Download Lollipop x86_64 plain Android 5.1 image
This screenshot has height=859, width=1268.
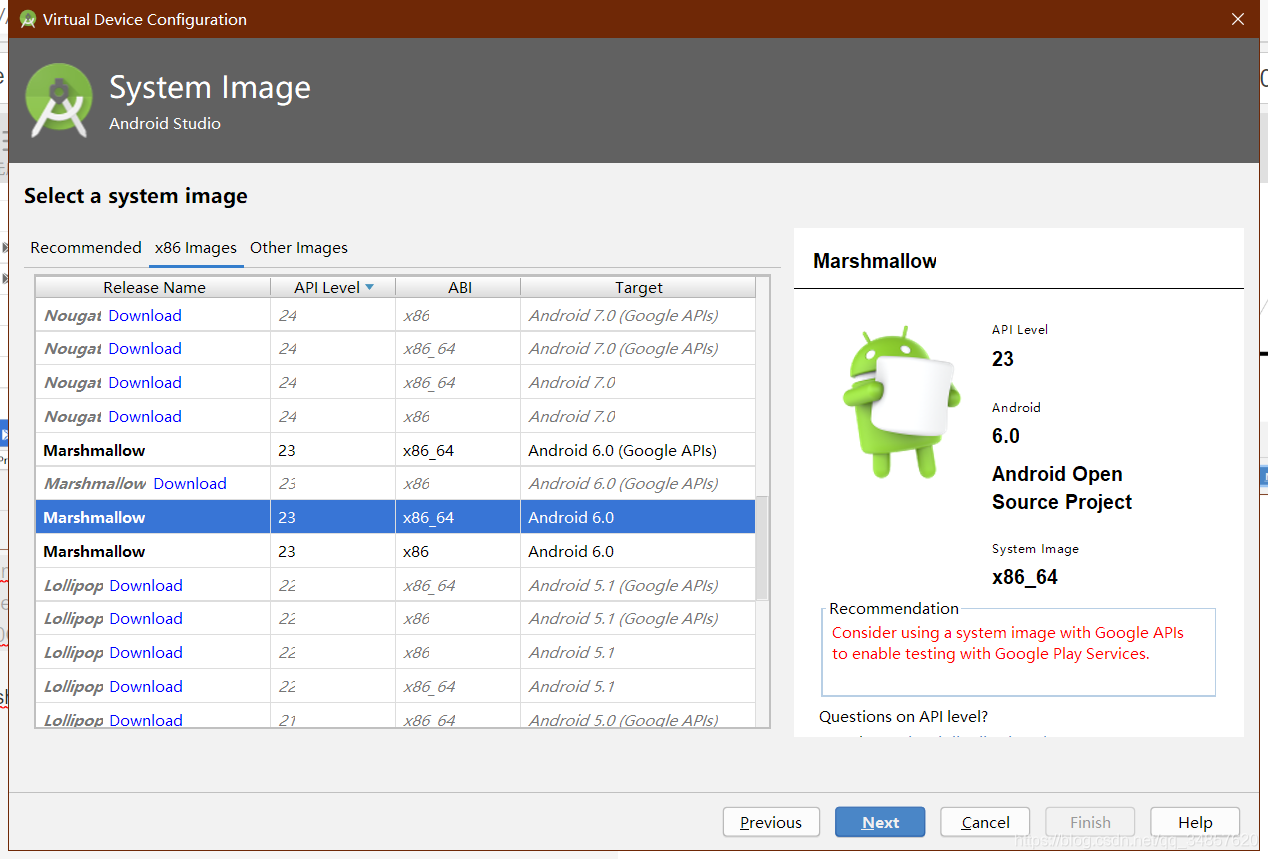point(146,687)
